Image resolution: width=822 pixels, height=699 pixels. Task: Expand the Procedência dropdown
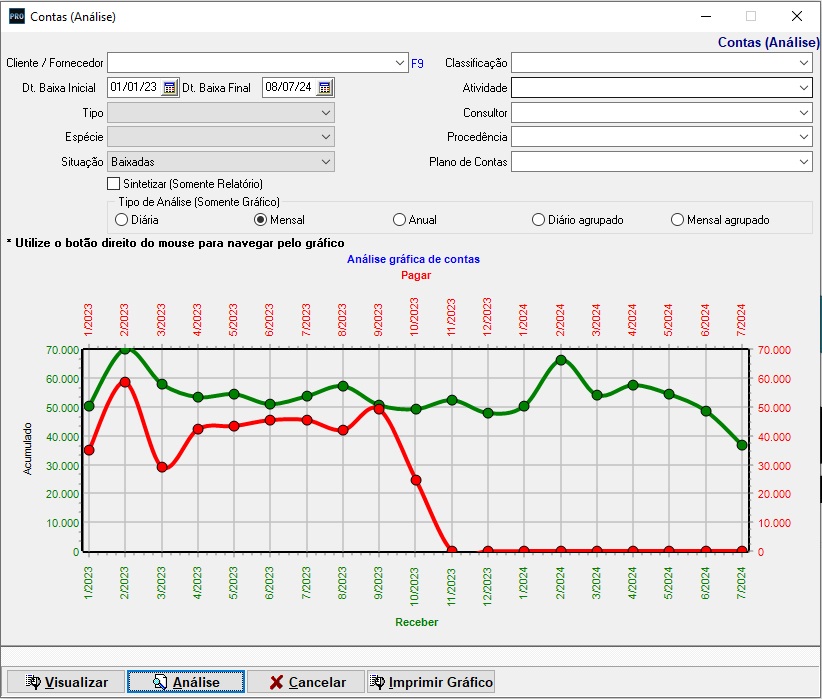tap(804, 137)
